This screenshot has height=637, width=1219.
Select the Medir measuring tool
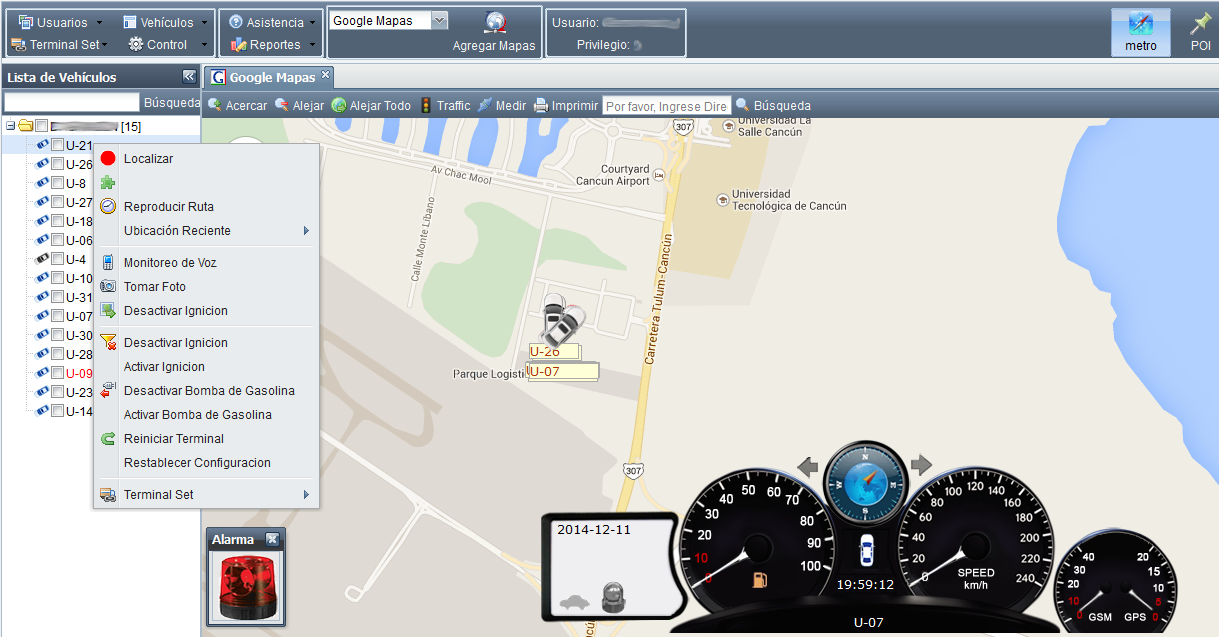[501, 106]
